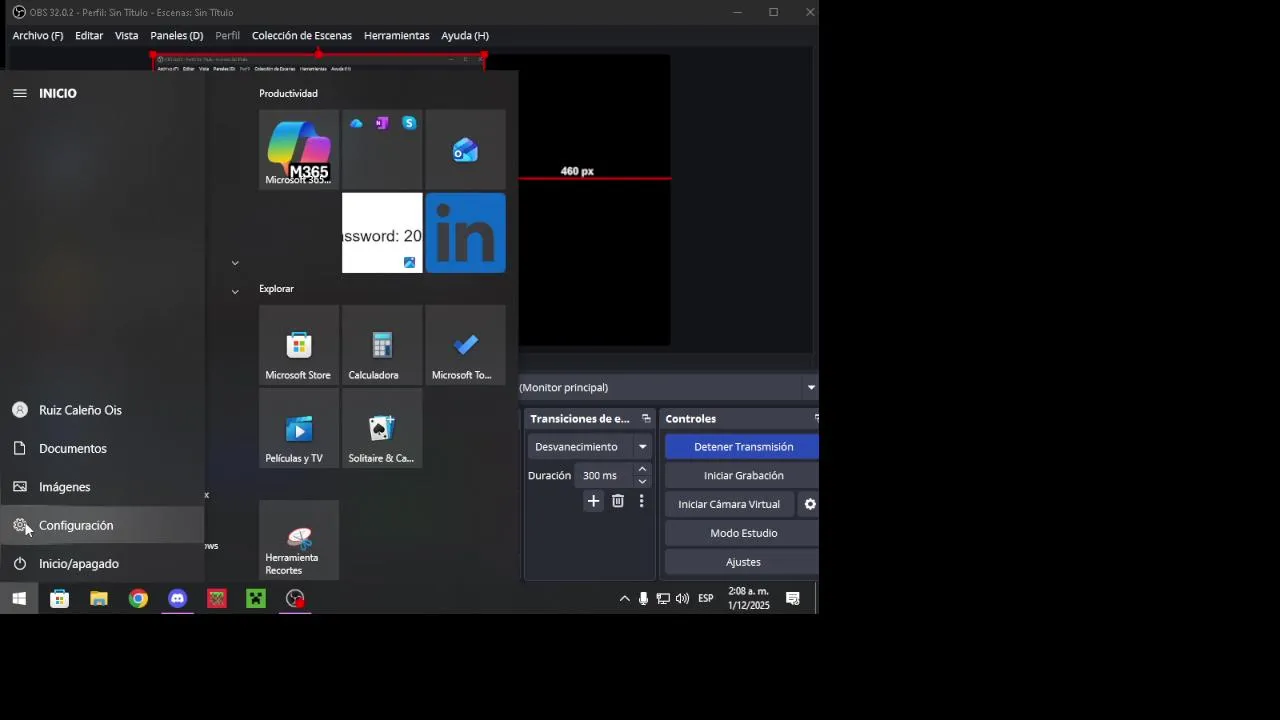Screen dimensions: 1280x720
Task: Show hidden system tray icons
Action: click(624, 599)
